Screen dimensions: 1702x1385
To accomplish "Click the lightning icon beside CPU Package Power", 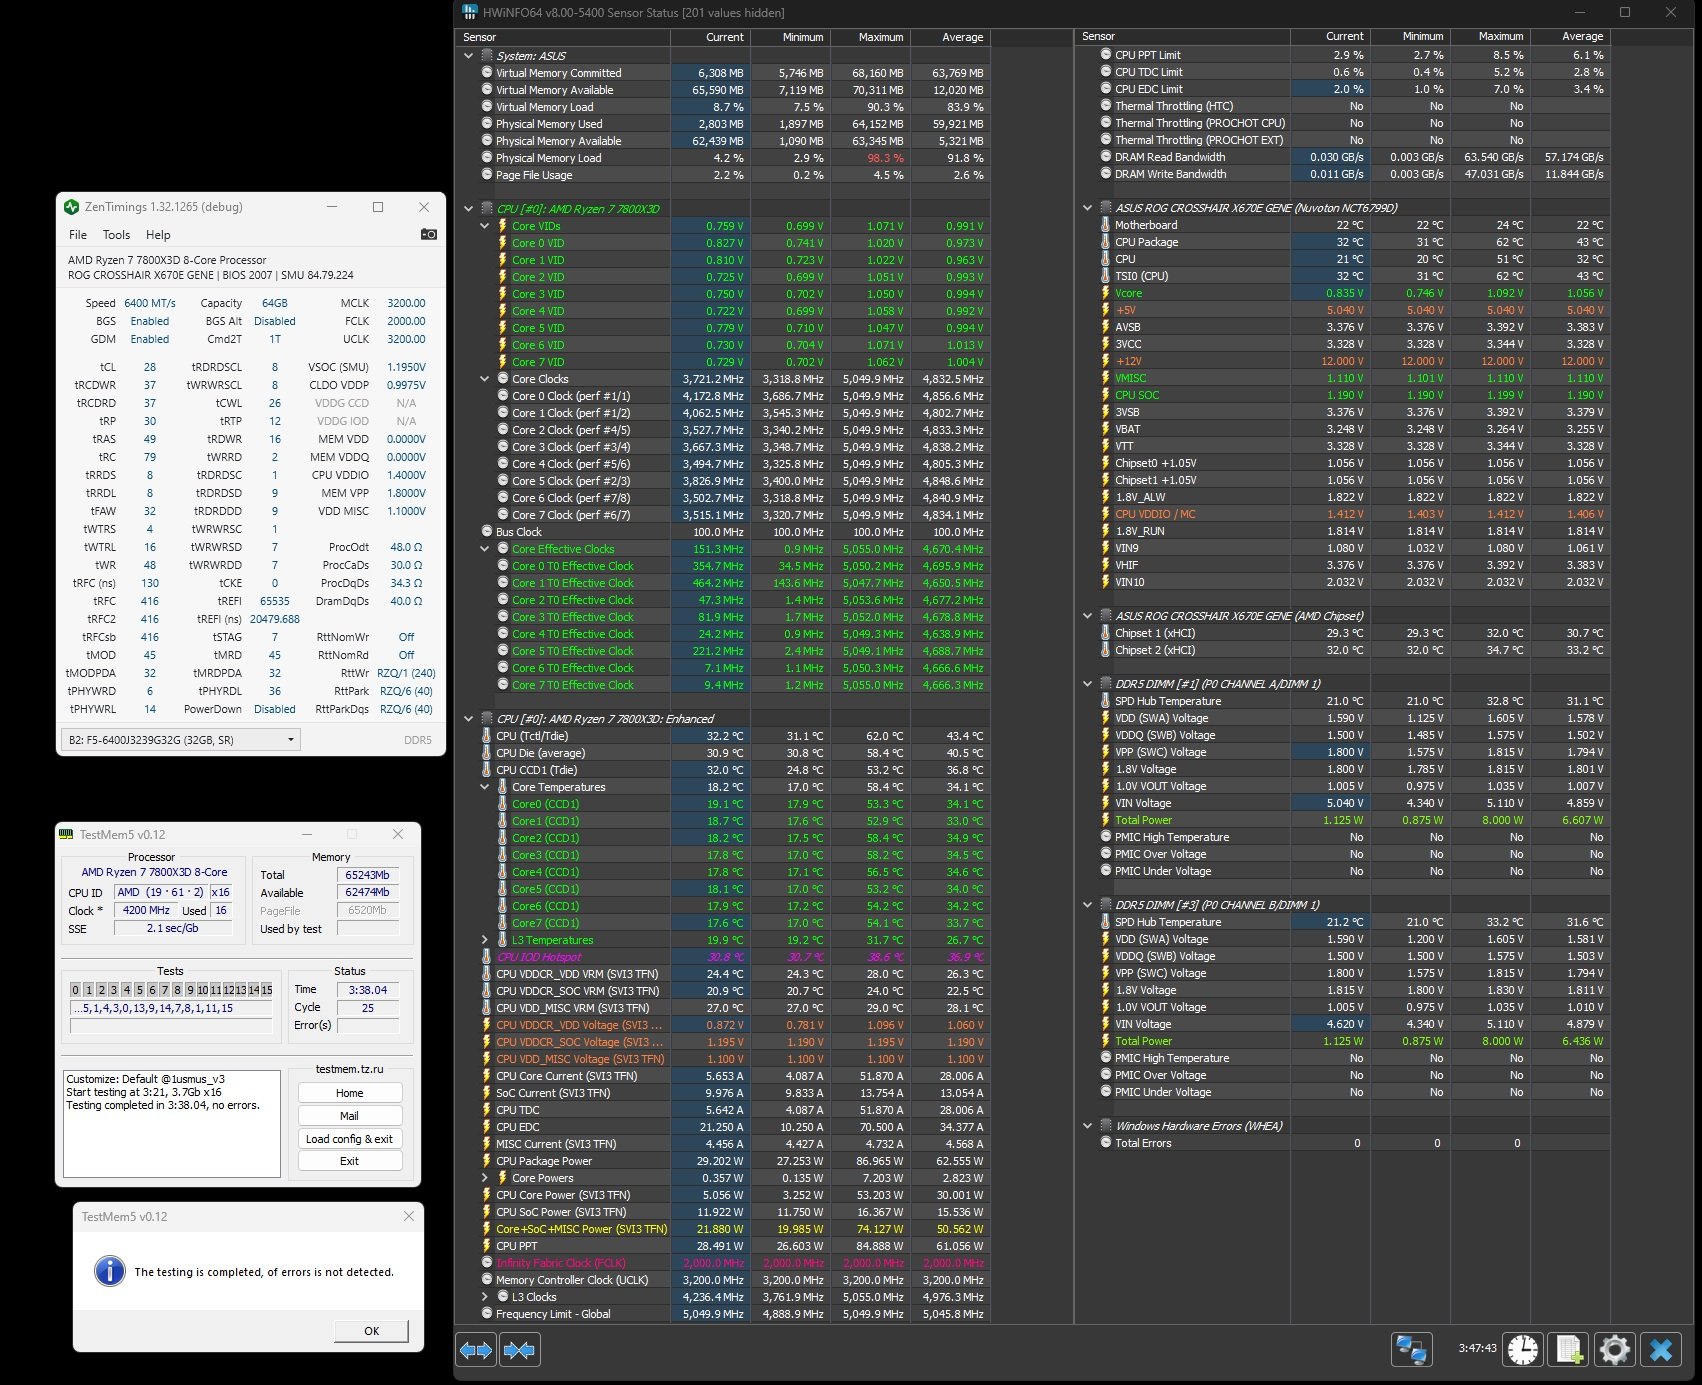I will (x=487, y=1161).
